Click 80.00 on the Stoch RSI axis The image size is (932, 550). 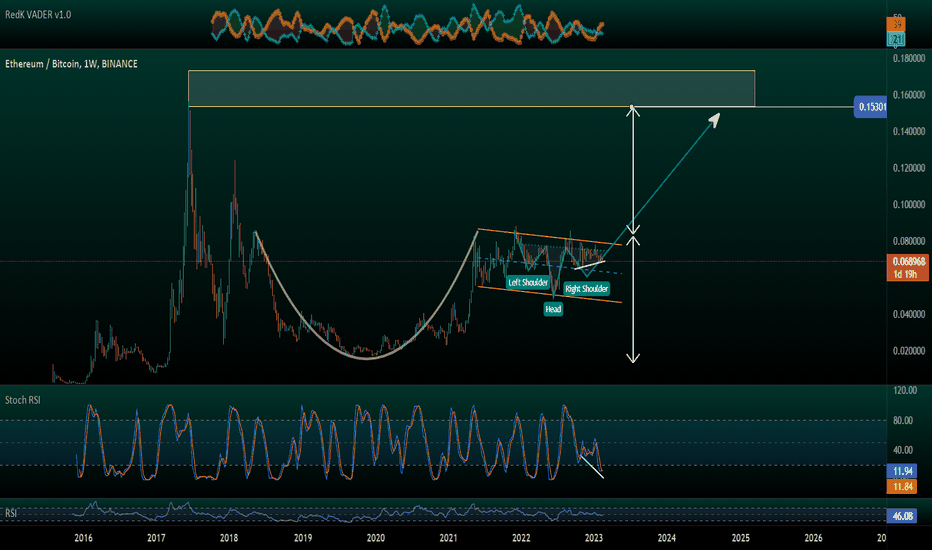point(903,420)
